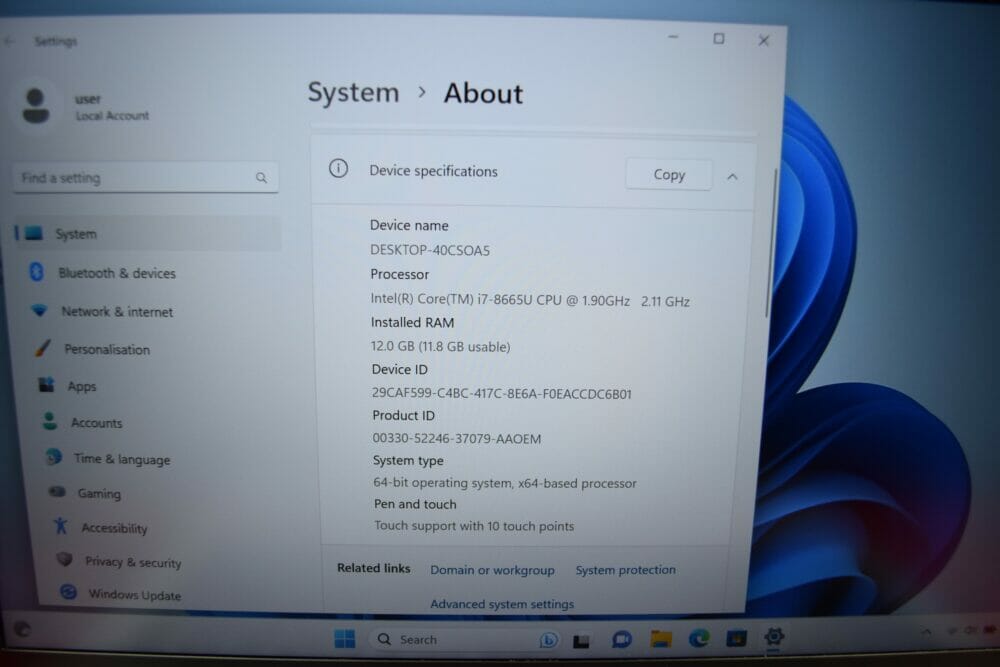Viewport: 1000px width, 667px height.
Task: Click the Product ID 00330-52246-37079-AAOEM
Action: pos(457,439)
